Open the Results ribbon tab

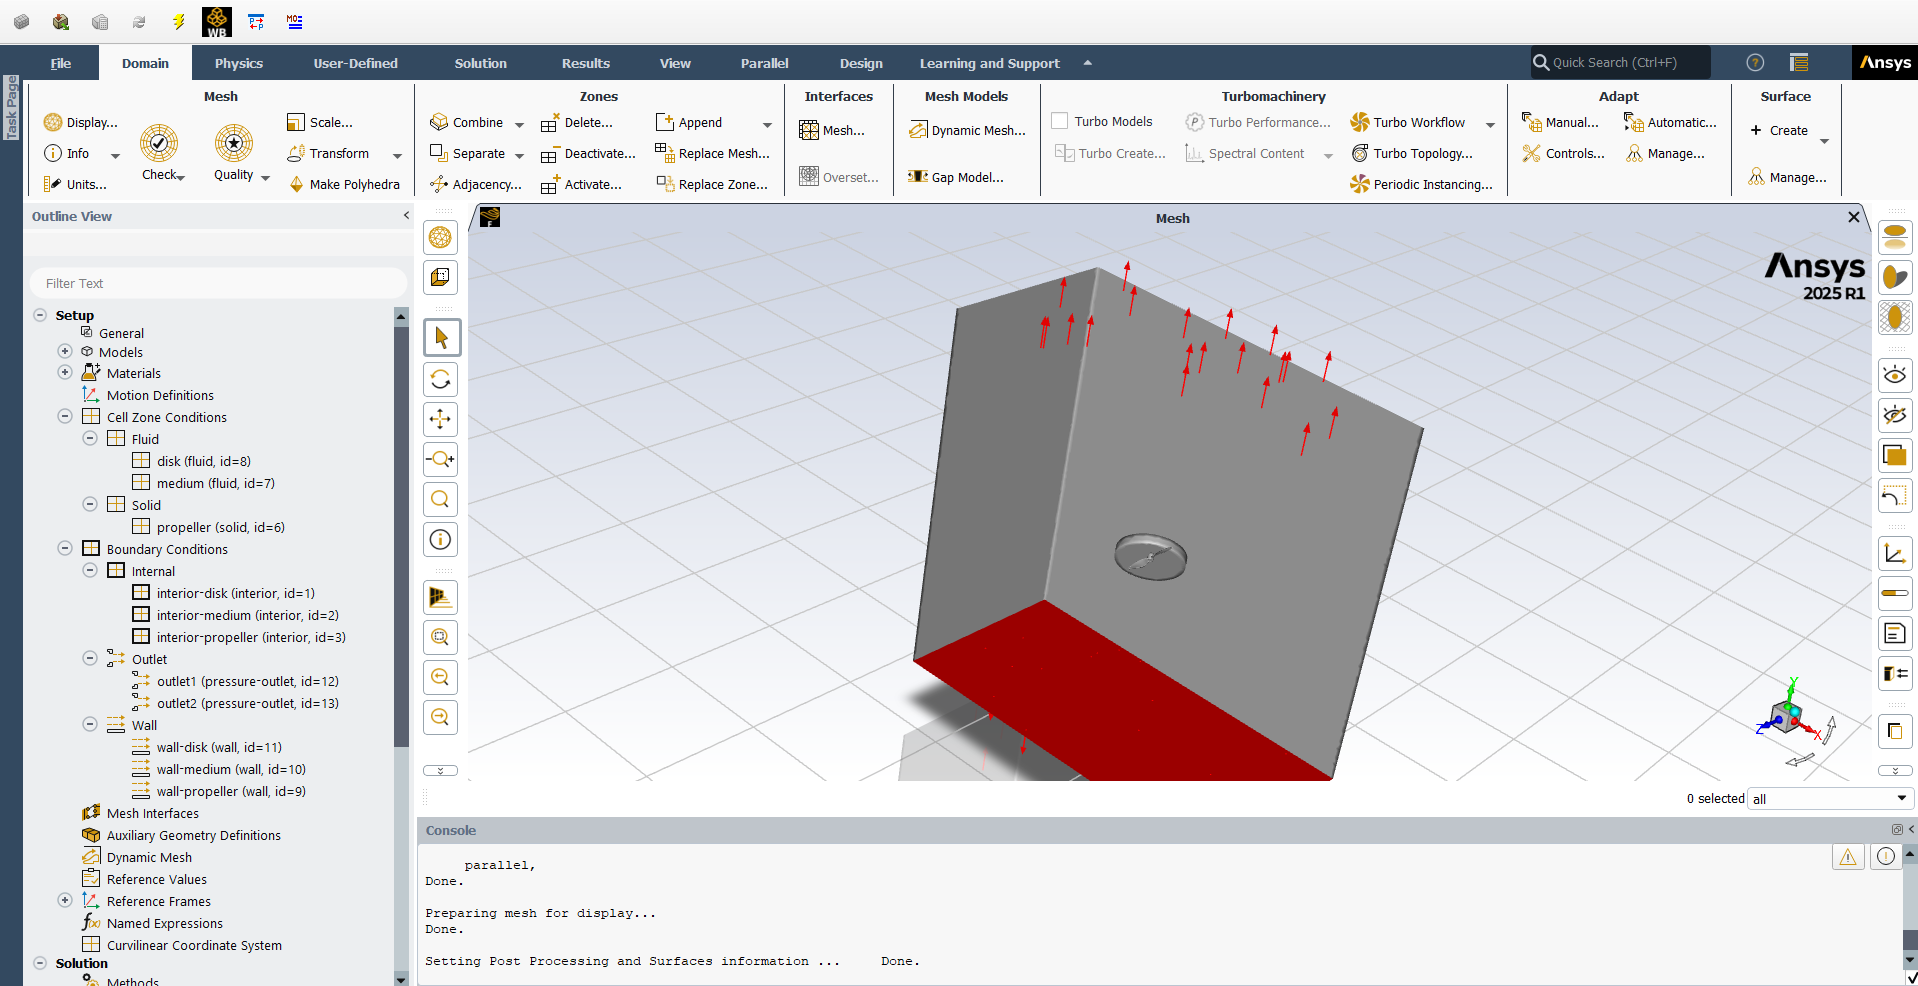(x=585, y=63)
